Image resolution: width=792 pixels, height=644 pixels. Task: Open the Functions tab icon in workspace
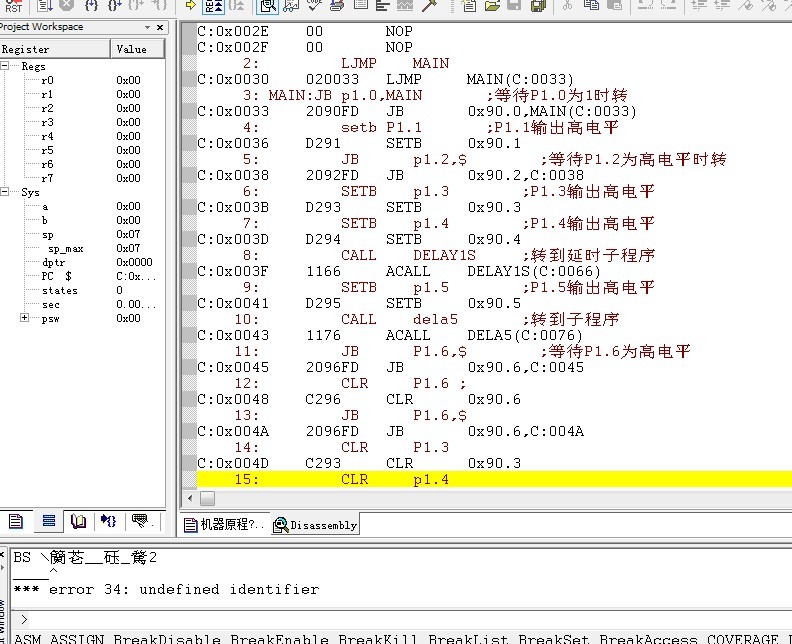[x=109, y=521]
